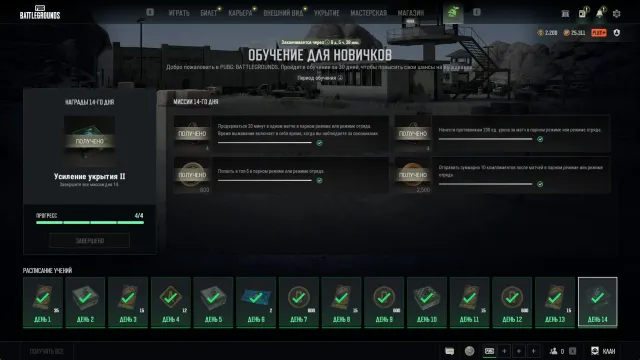Select ДЕНЬ 8 in the schedule
This screenshot has height=360, width=640.
click(x=341, y=302)
